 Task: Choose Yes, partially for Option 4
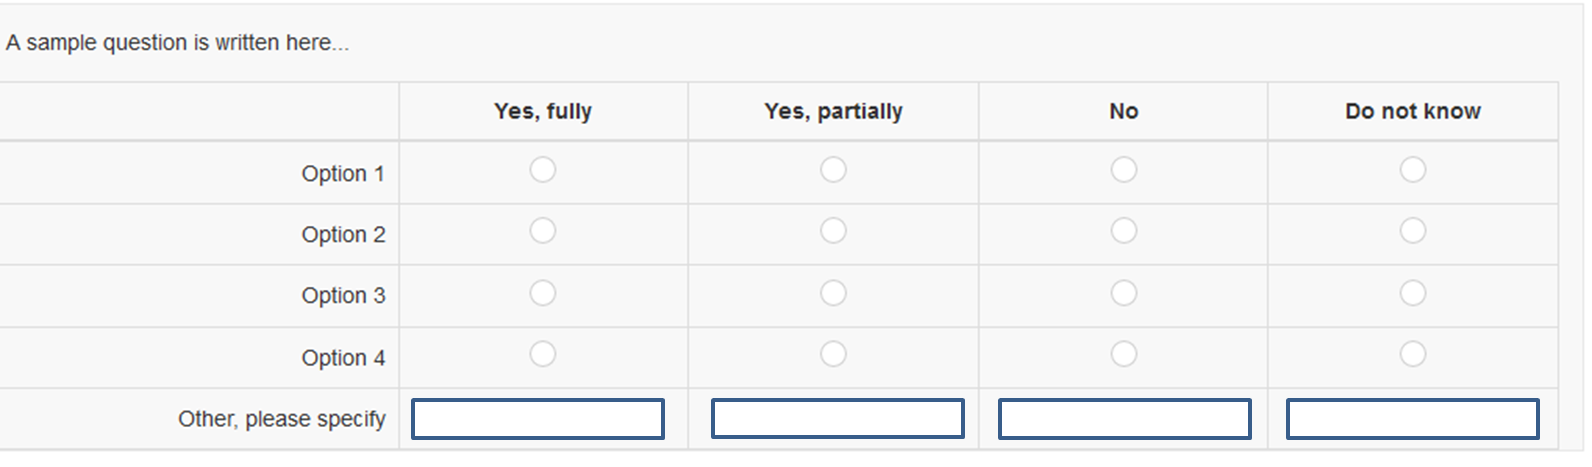(x=833, y=354)
